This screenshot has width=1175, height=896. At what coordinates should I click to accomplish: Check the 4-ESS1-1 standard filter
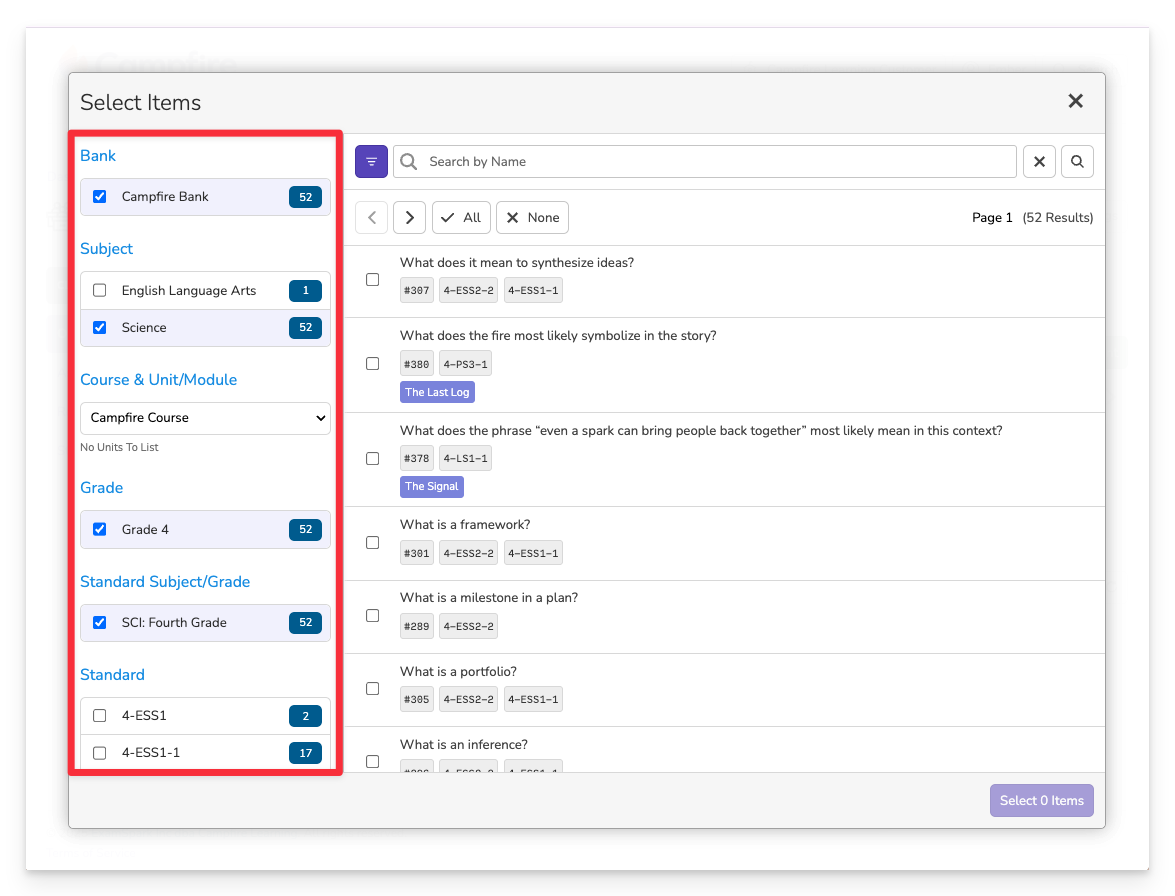[x=100, y=753]
